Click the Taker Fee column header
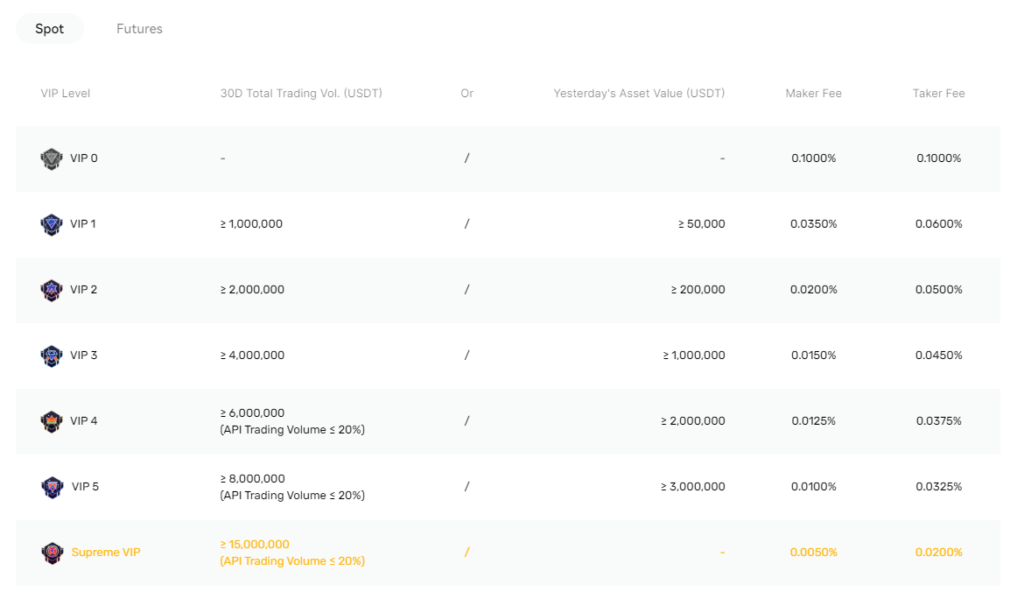The width and height of the screenshot is (1024, 606). pyautogui.click(x=939, y=92)
